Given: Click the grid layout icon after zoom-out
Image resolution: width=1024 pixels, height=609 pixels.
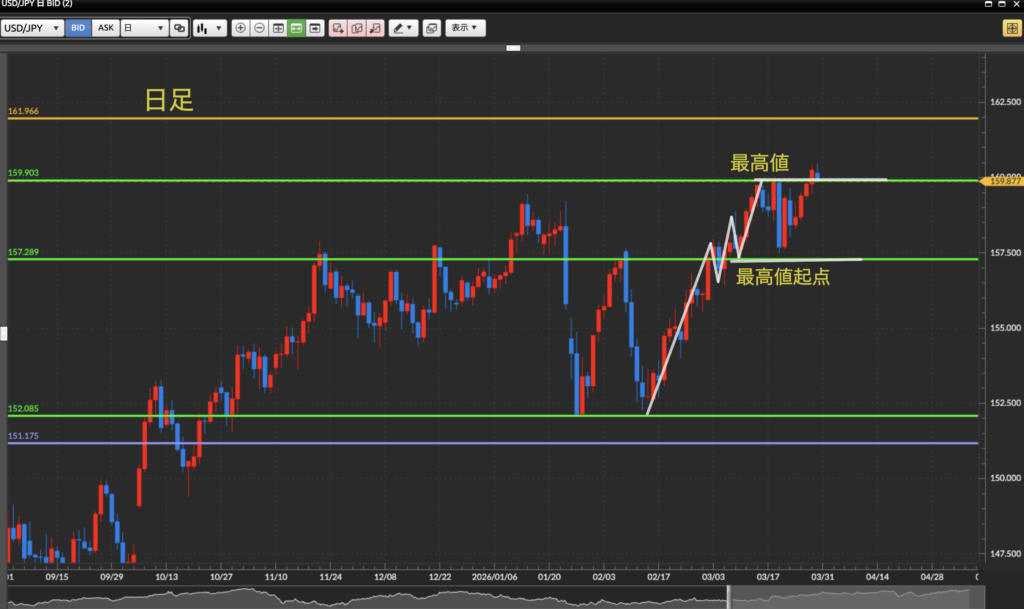Looking at the screenshot, I should tap(278, 28).
